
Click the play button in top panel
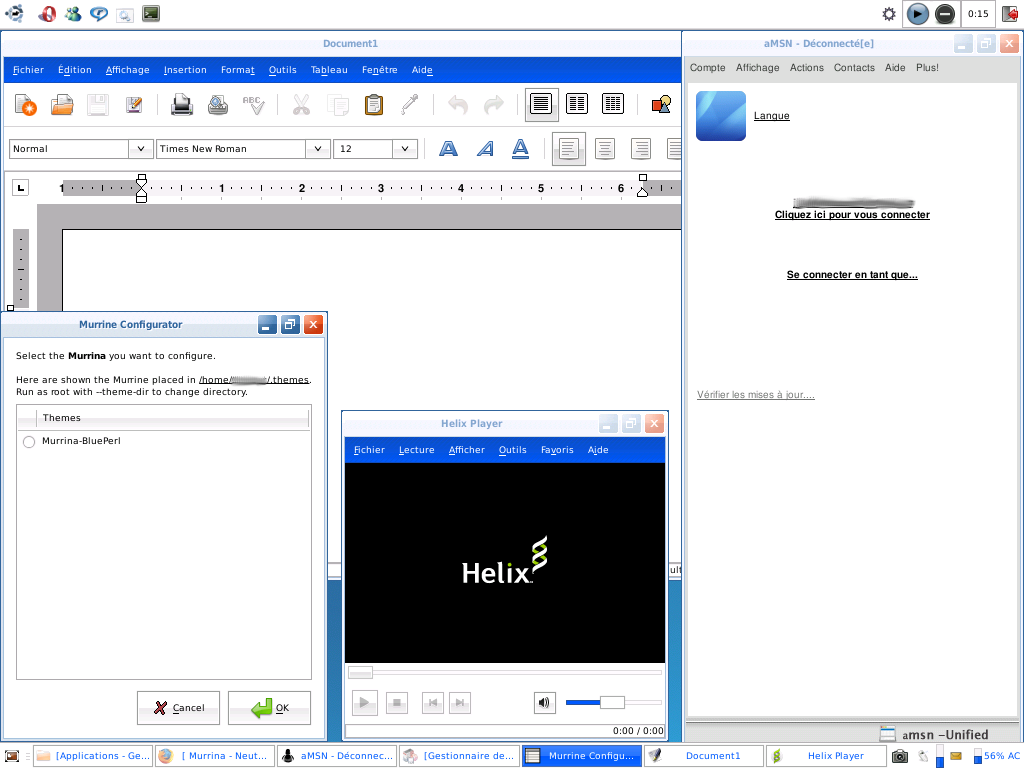point(918,14)
